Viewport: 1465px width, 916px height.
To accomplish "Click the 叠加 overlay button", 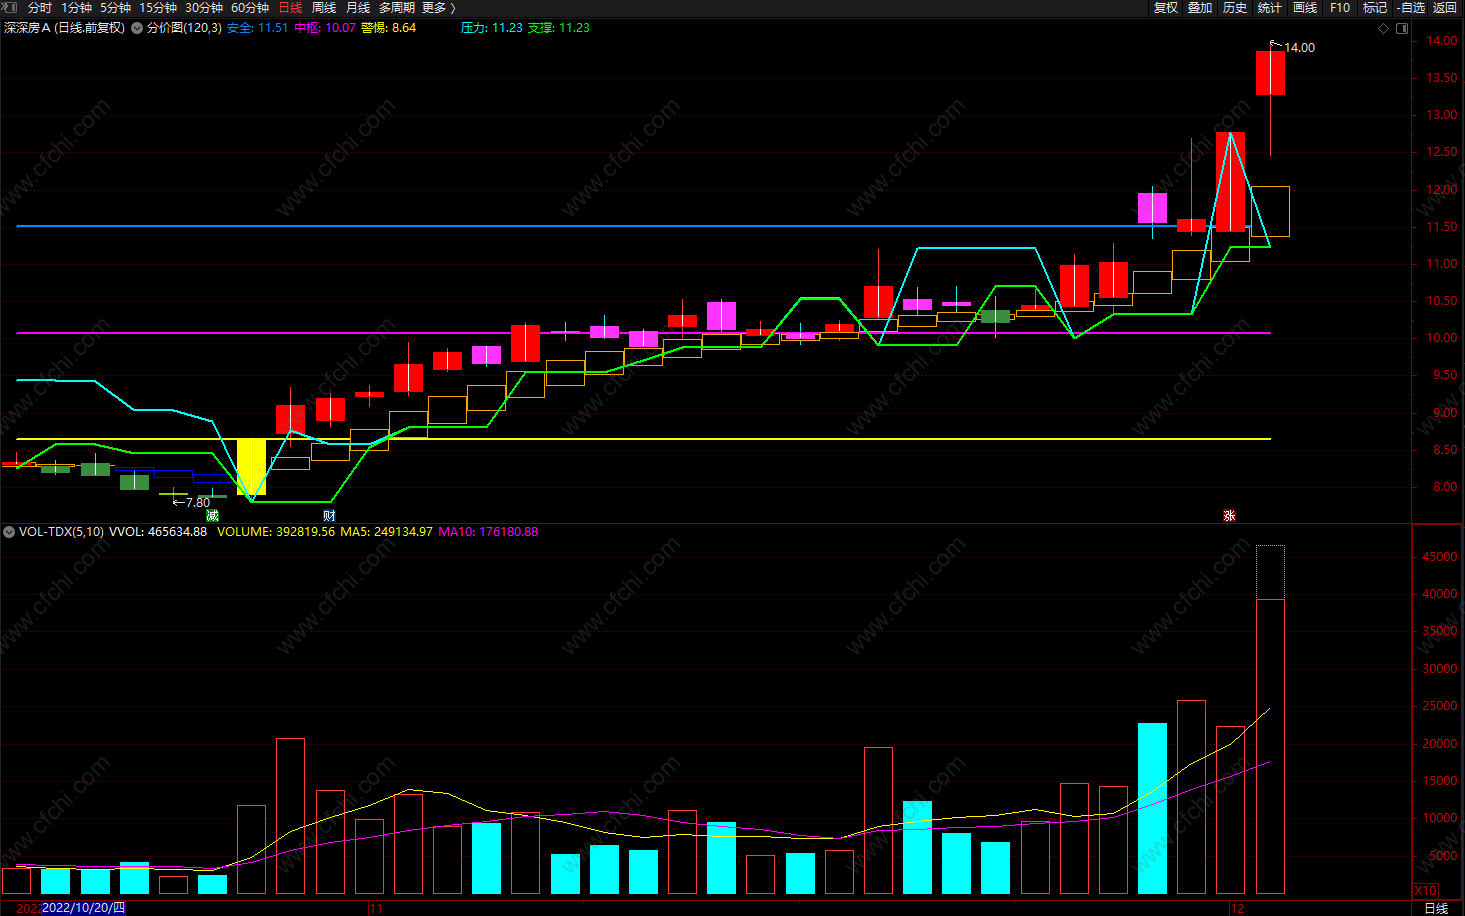I will pyautogui.click(x=1200, y=7).
